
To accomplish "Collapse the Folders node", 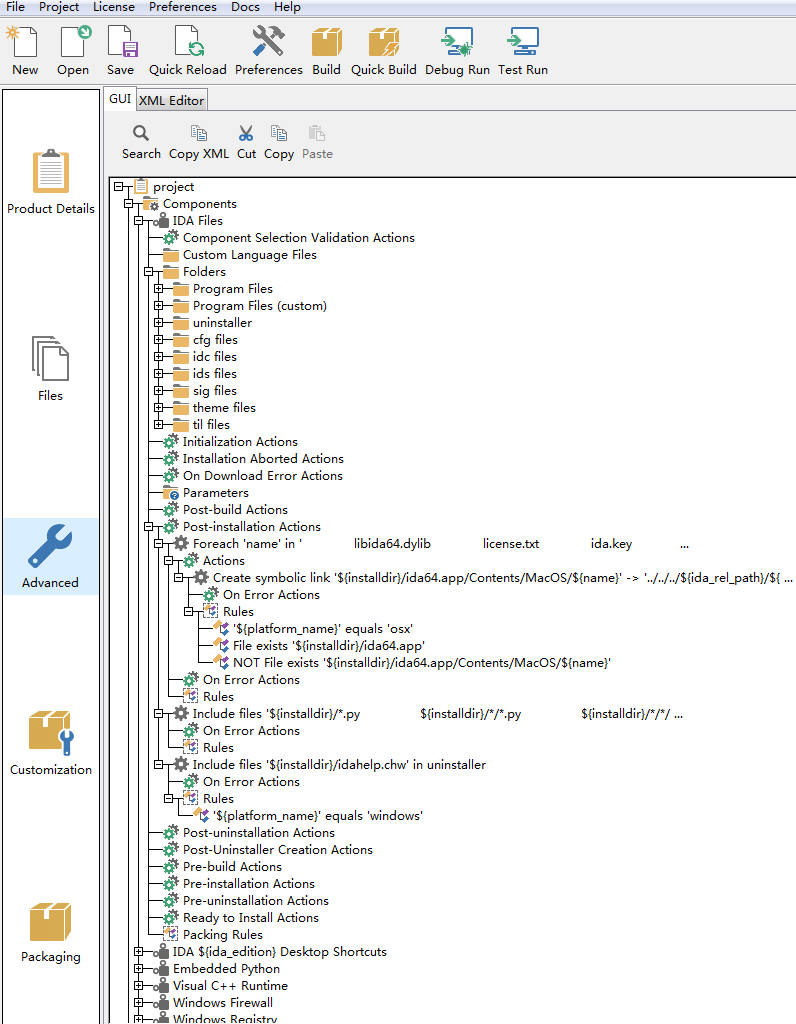I will point(149,272).
